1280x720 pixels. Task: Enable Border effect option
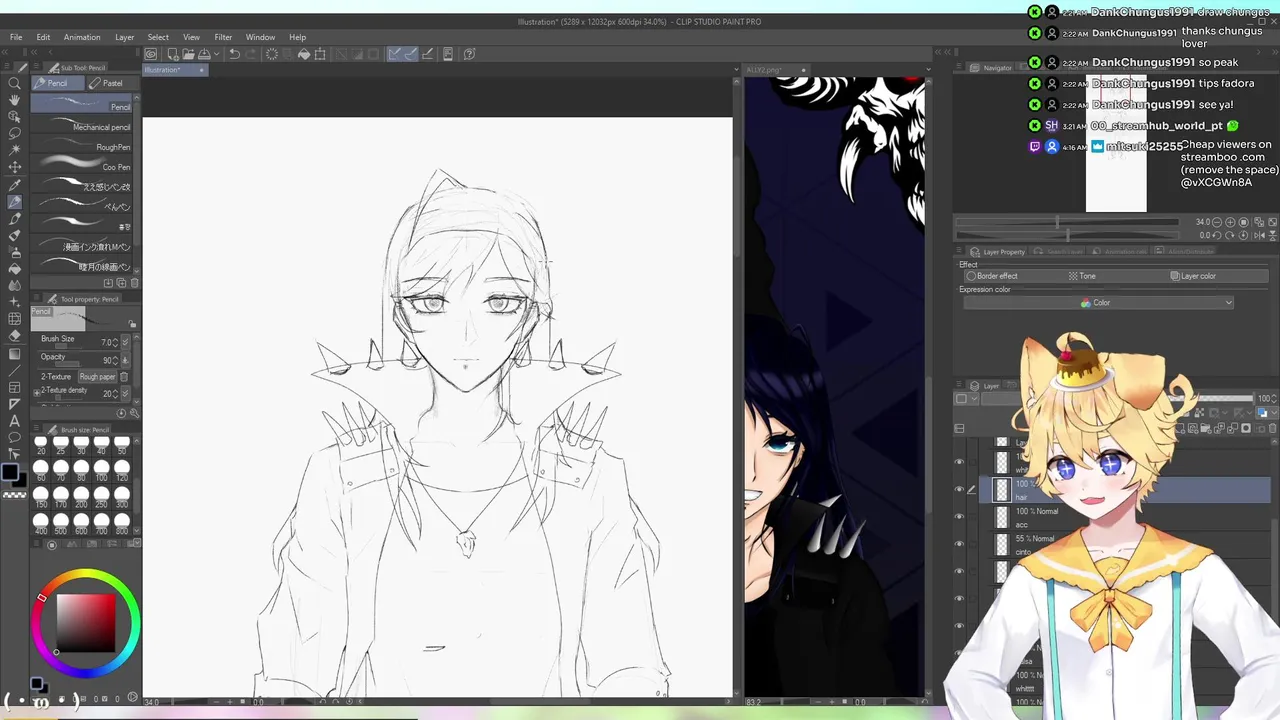[x=992, y=276]
